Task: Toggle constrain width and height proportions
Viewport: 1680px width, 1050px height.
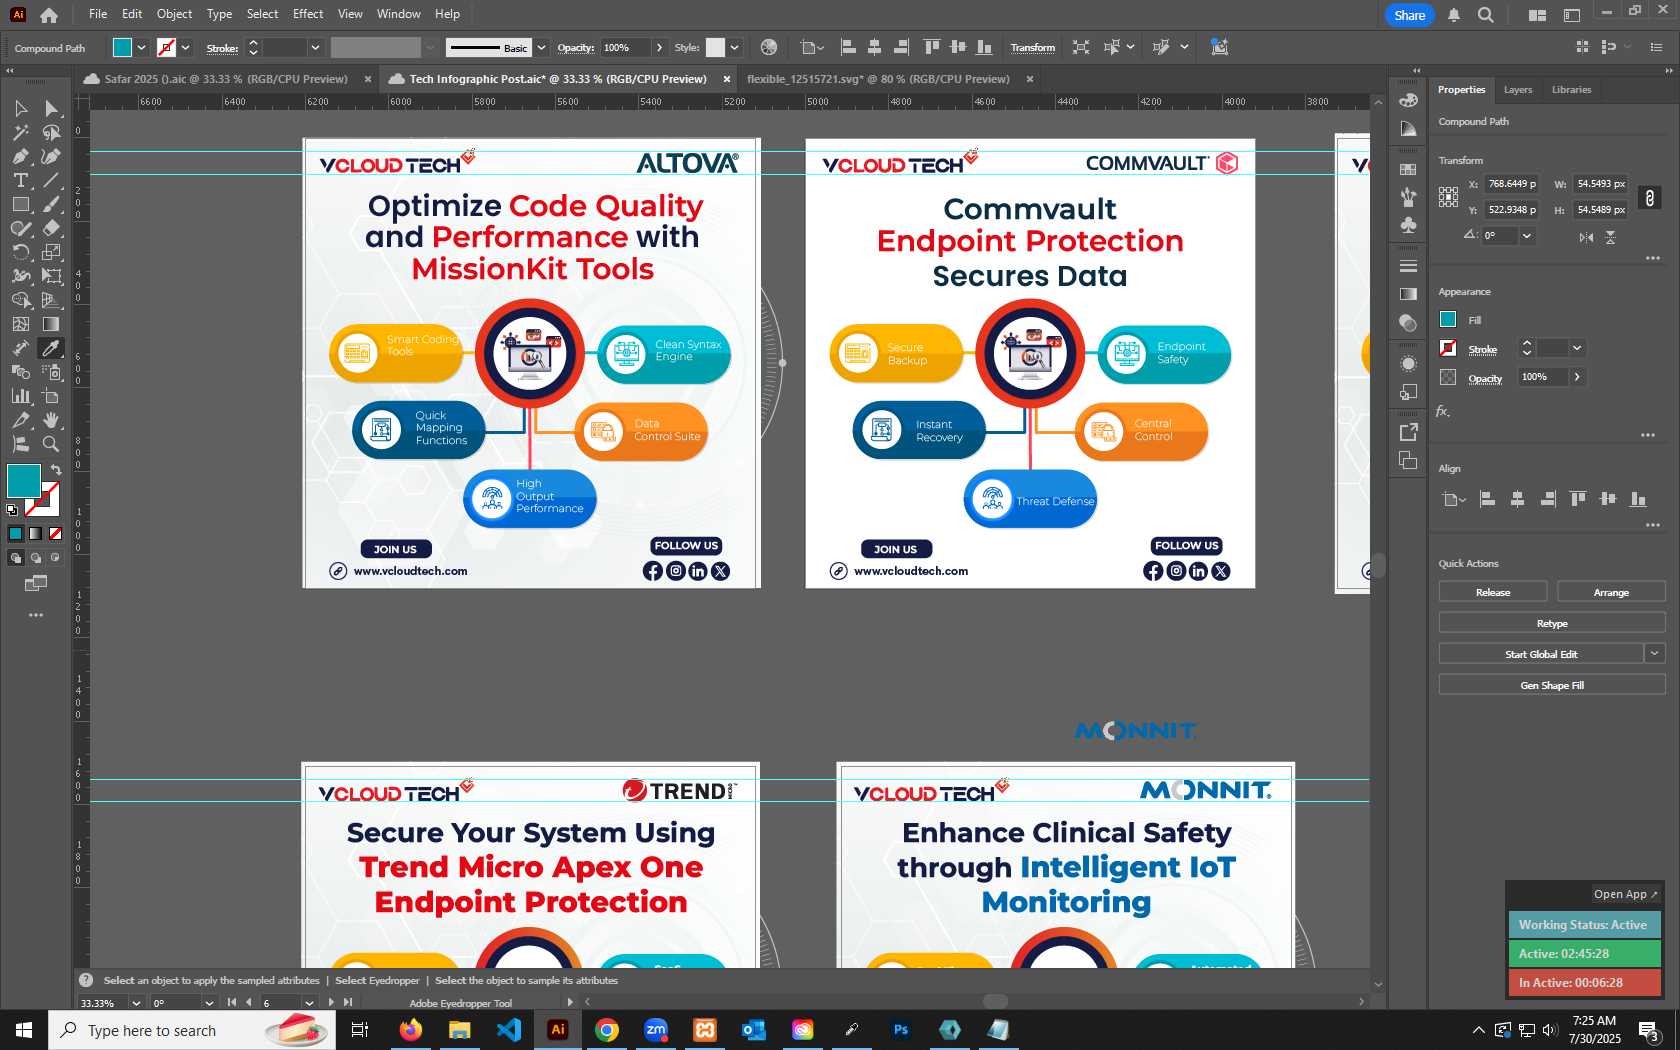Action: pos(1649,198)
